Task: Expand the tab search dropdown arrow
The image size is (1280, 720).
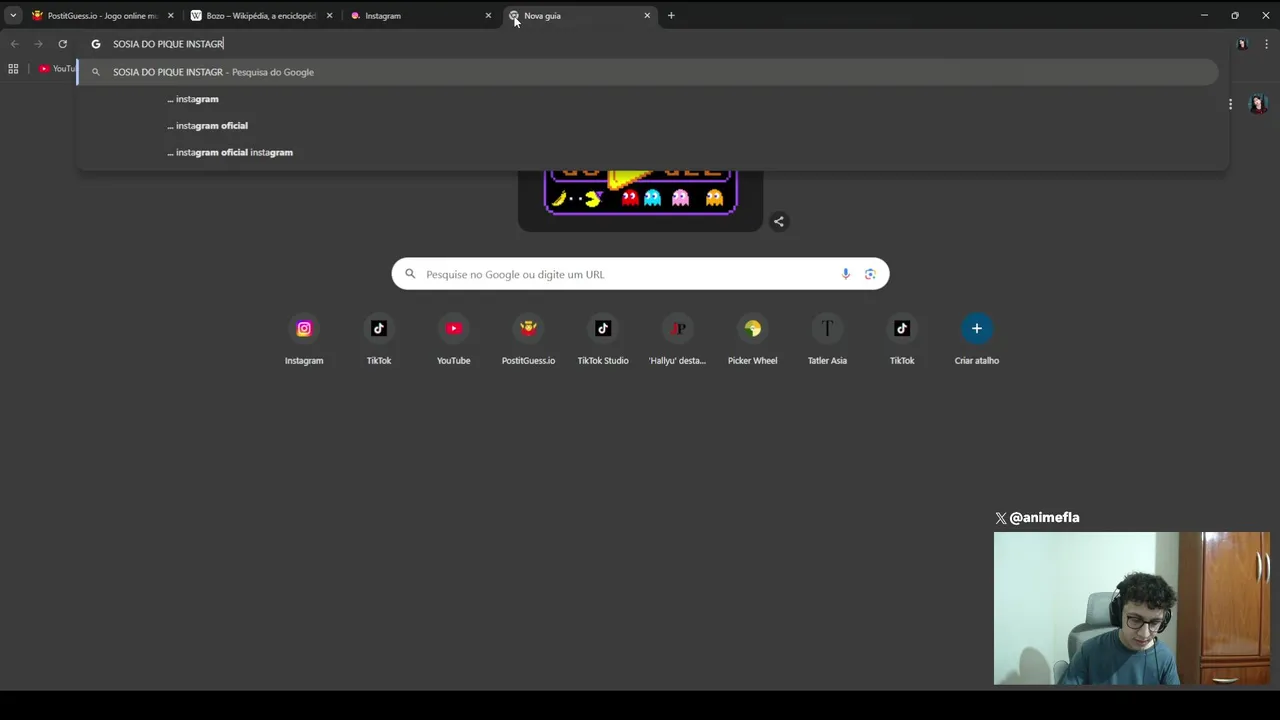Action: [13, 15]
